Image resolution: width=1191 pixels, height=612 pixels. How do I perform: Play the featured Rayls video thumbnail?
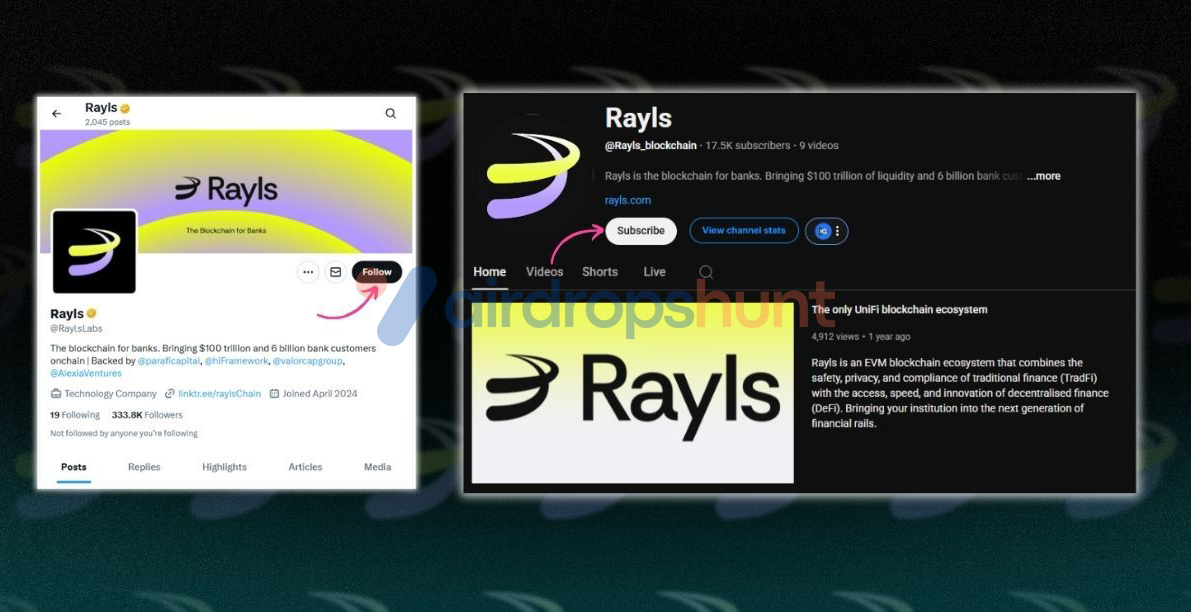click(632, 390)
